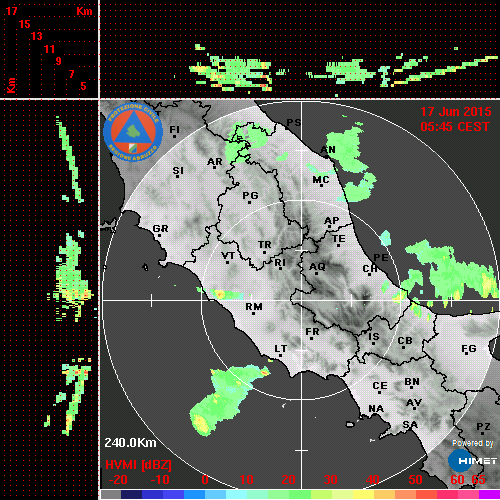Click the radar center crosshair

(x=302, y=300)
